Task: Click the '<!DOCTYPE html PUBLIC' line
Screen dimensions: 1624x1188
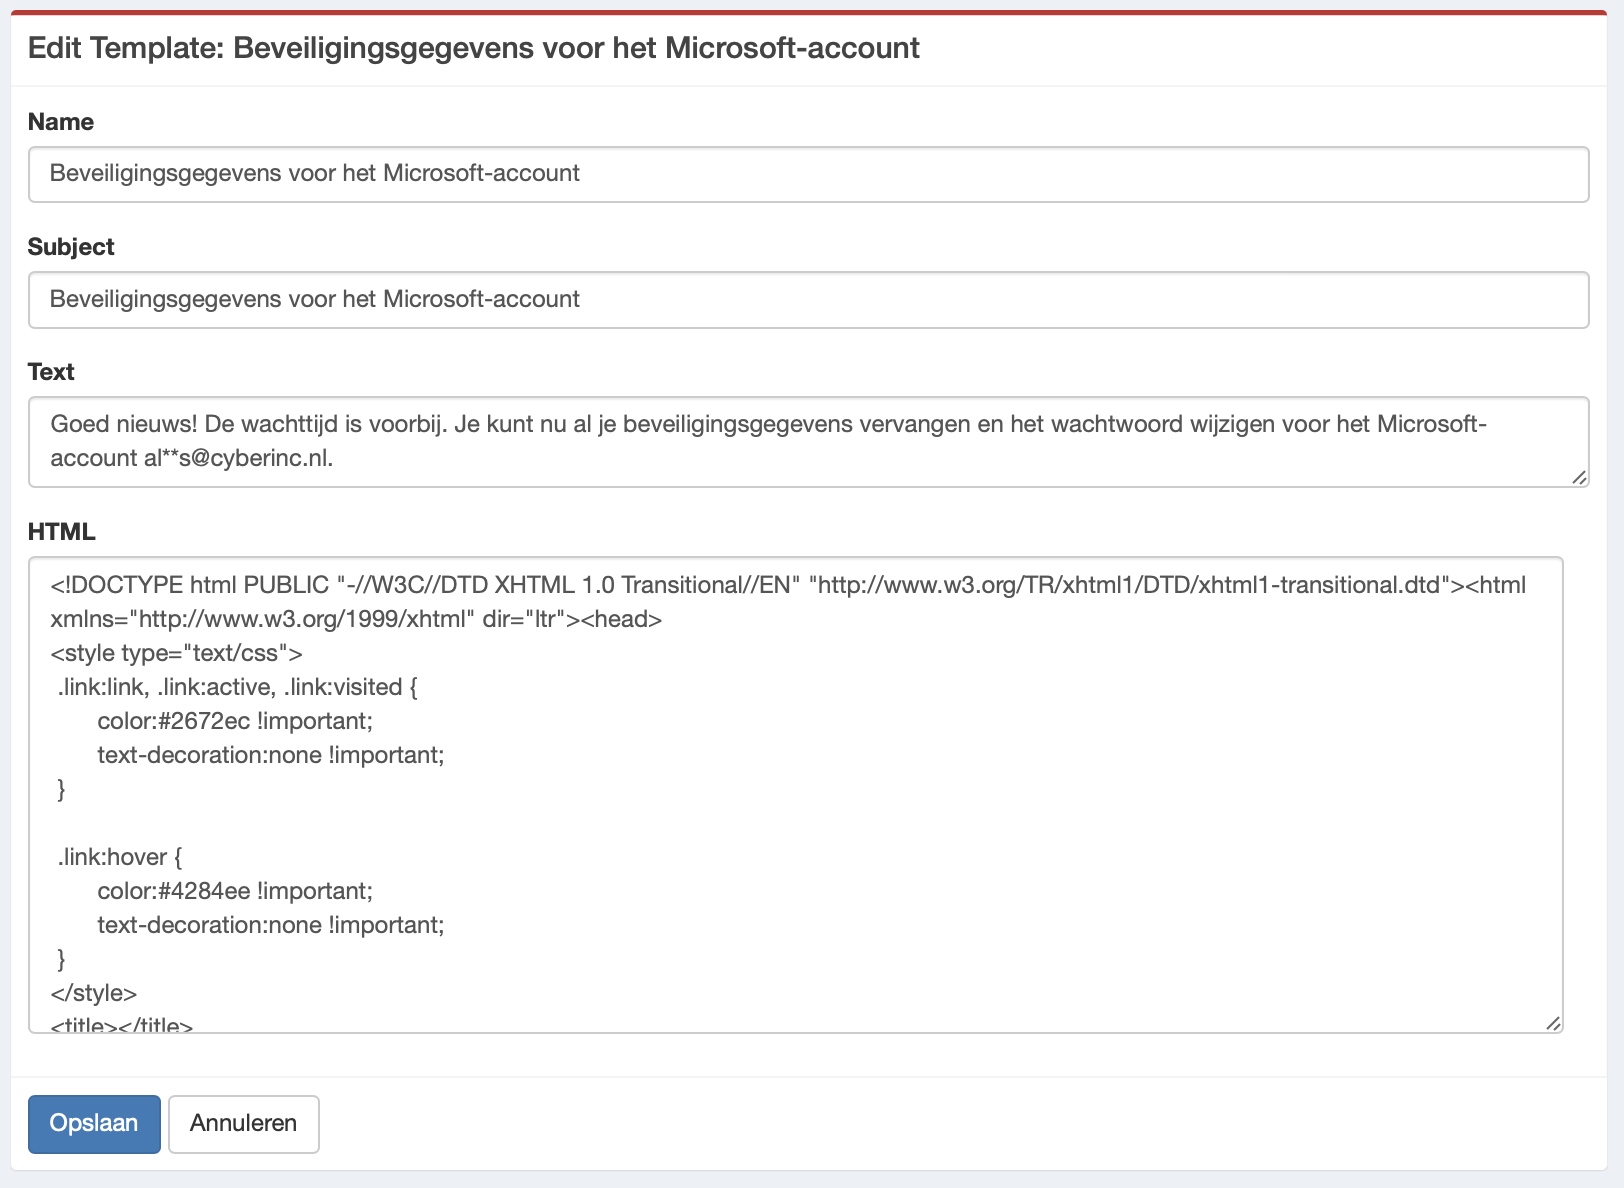Action: [788, 585]
